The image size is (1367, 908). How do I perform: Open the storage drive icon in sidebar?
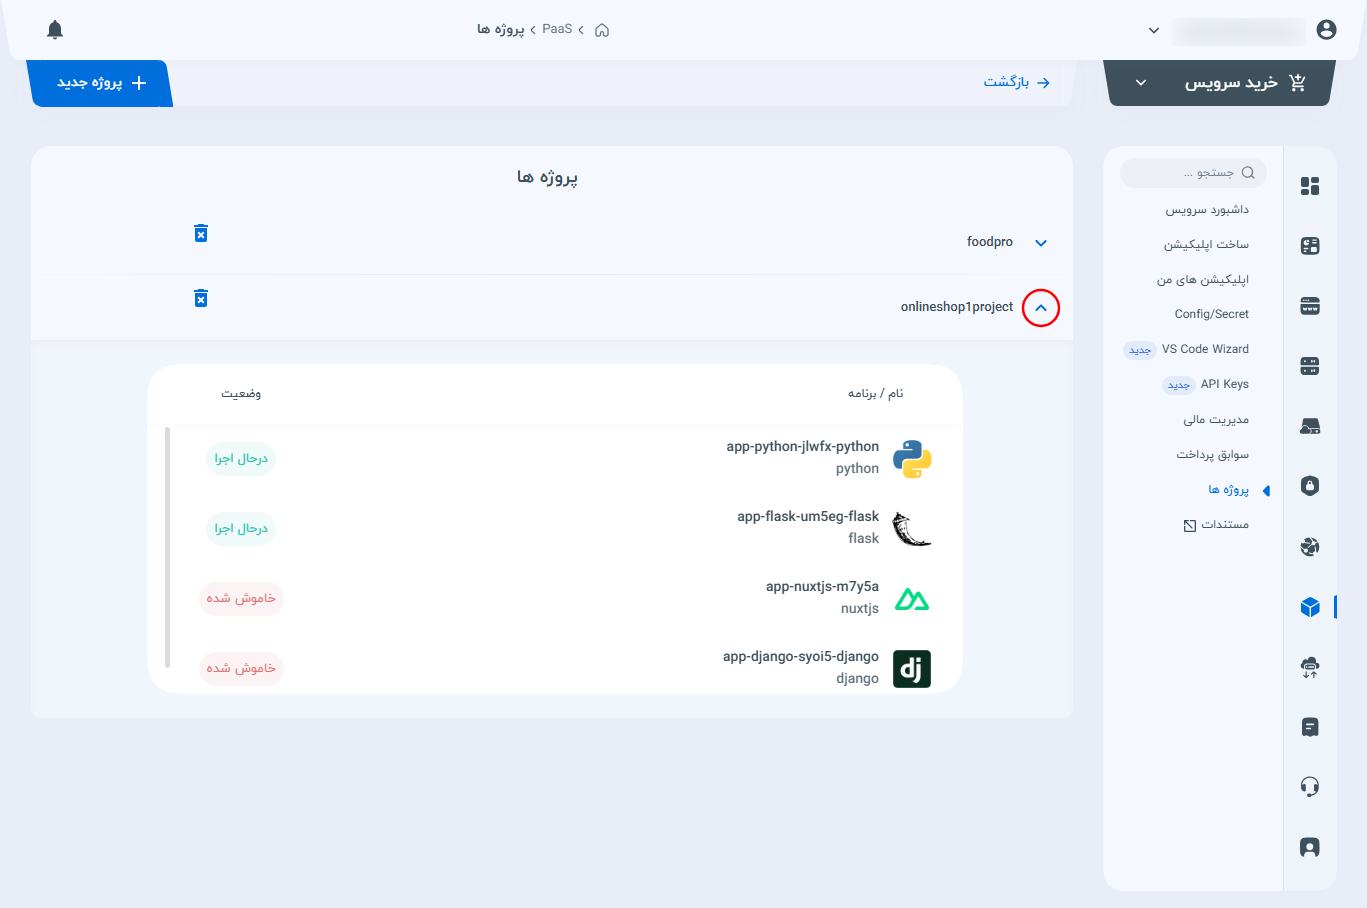[x=1310, y=427]
